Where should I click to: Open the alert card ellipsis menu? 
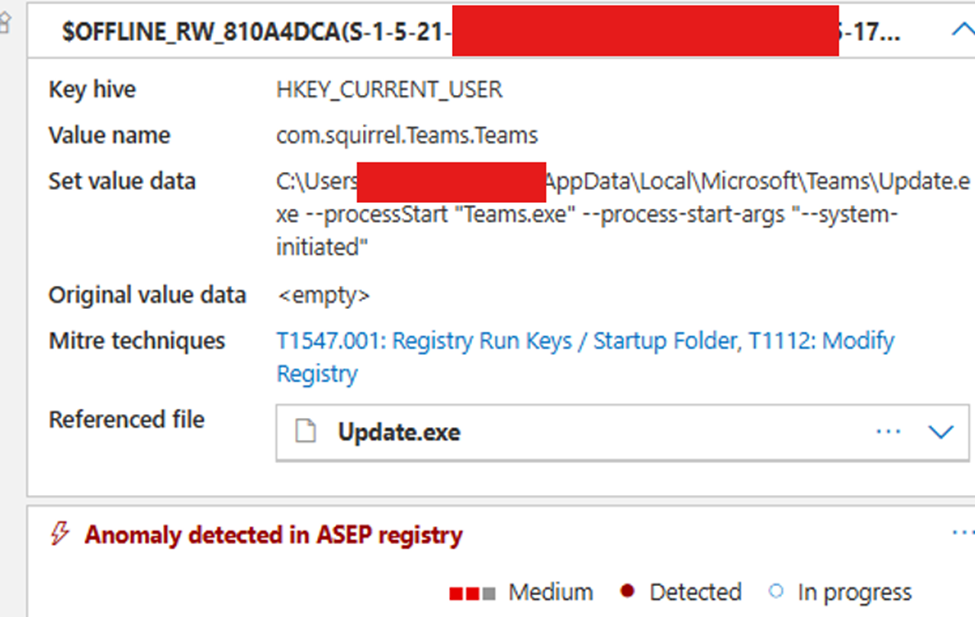[x=961, y=534]
